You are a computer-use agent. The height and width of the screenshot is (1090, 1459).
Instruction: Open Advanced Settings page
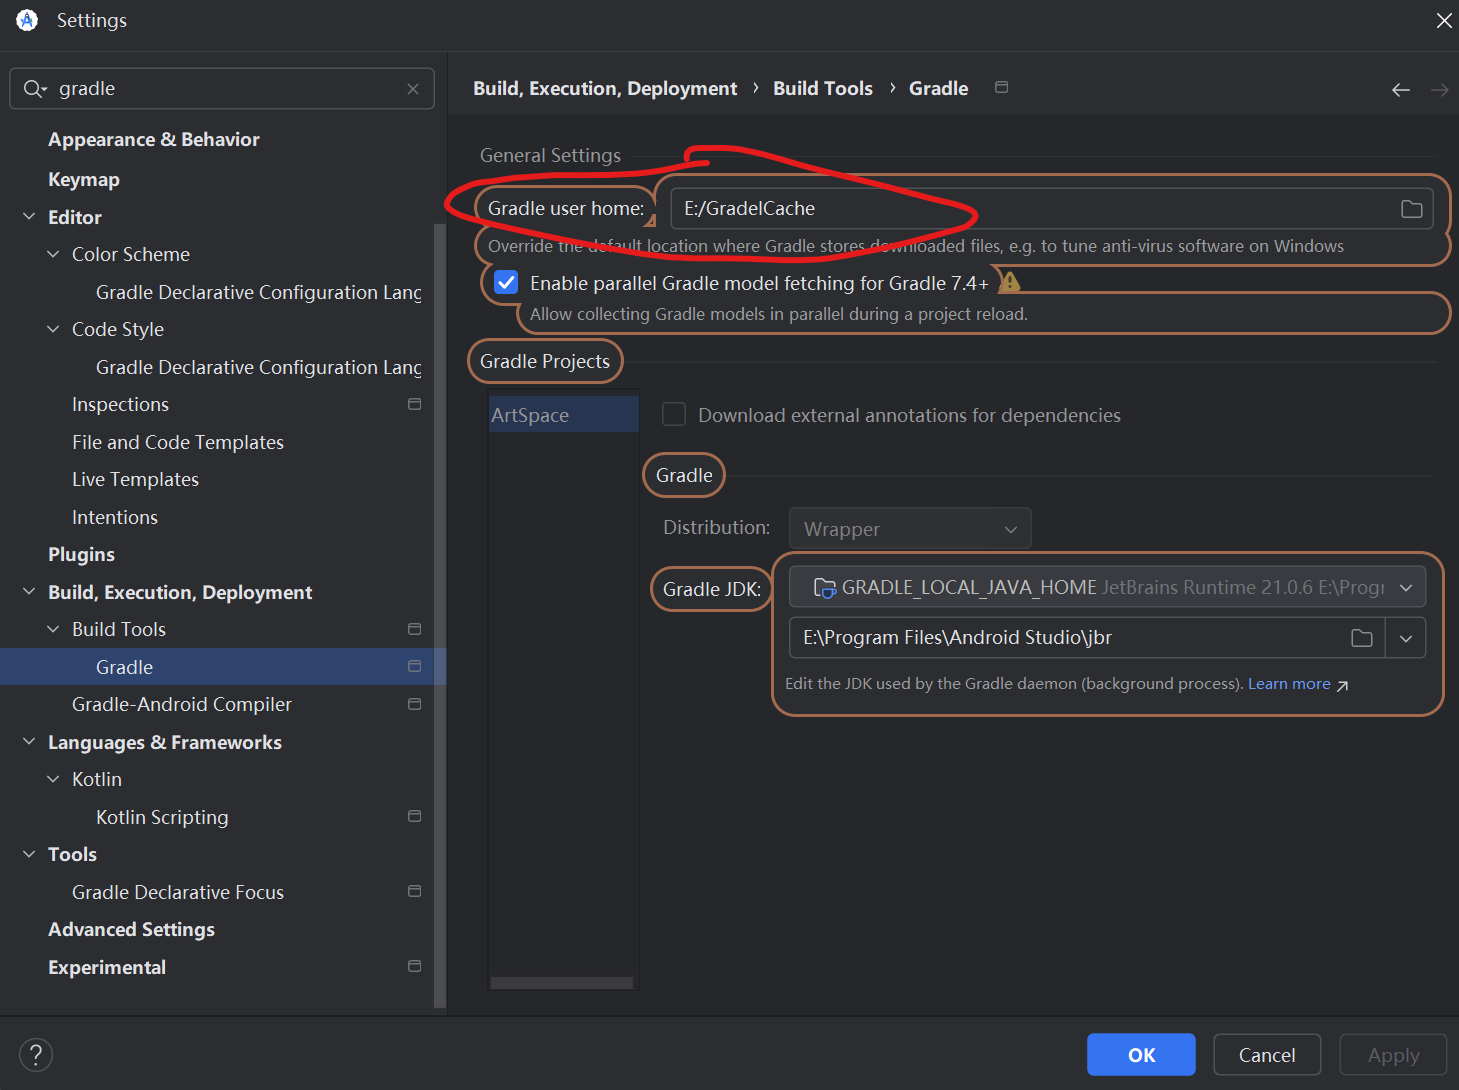click(x=131, y=930)
